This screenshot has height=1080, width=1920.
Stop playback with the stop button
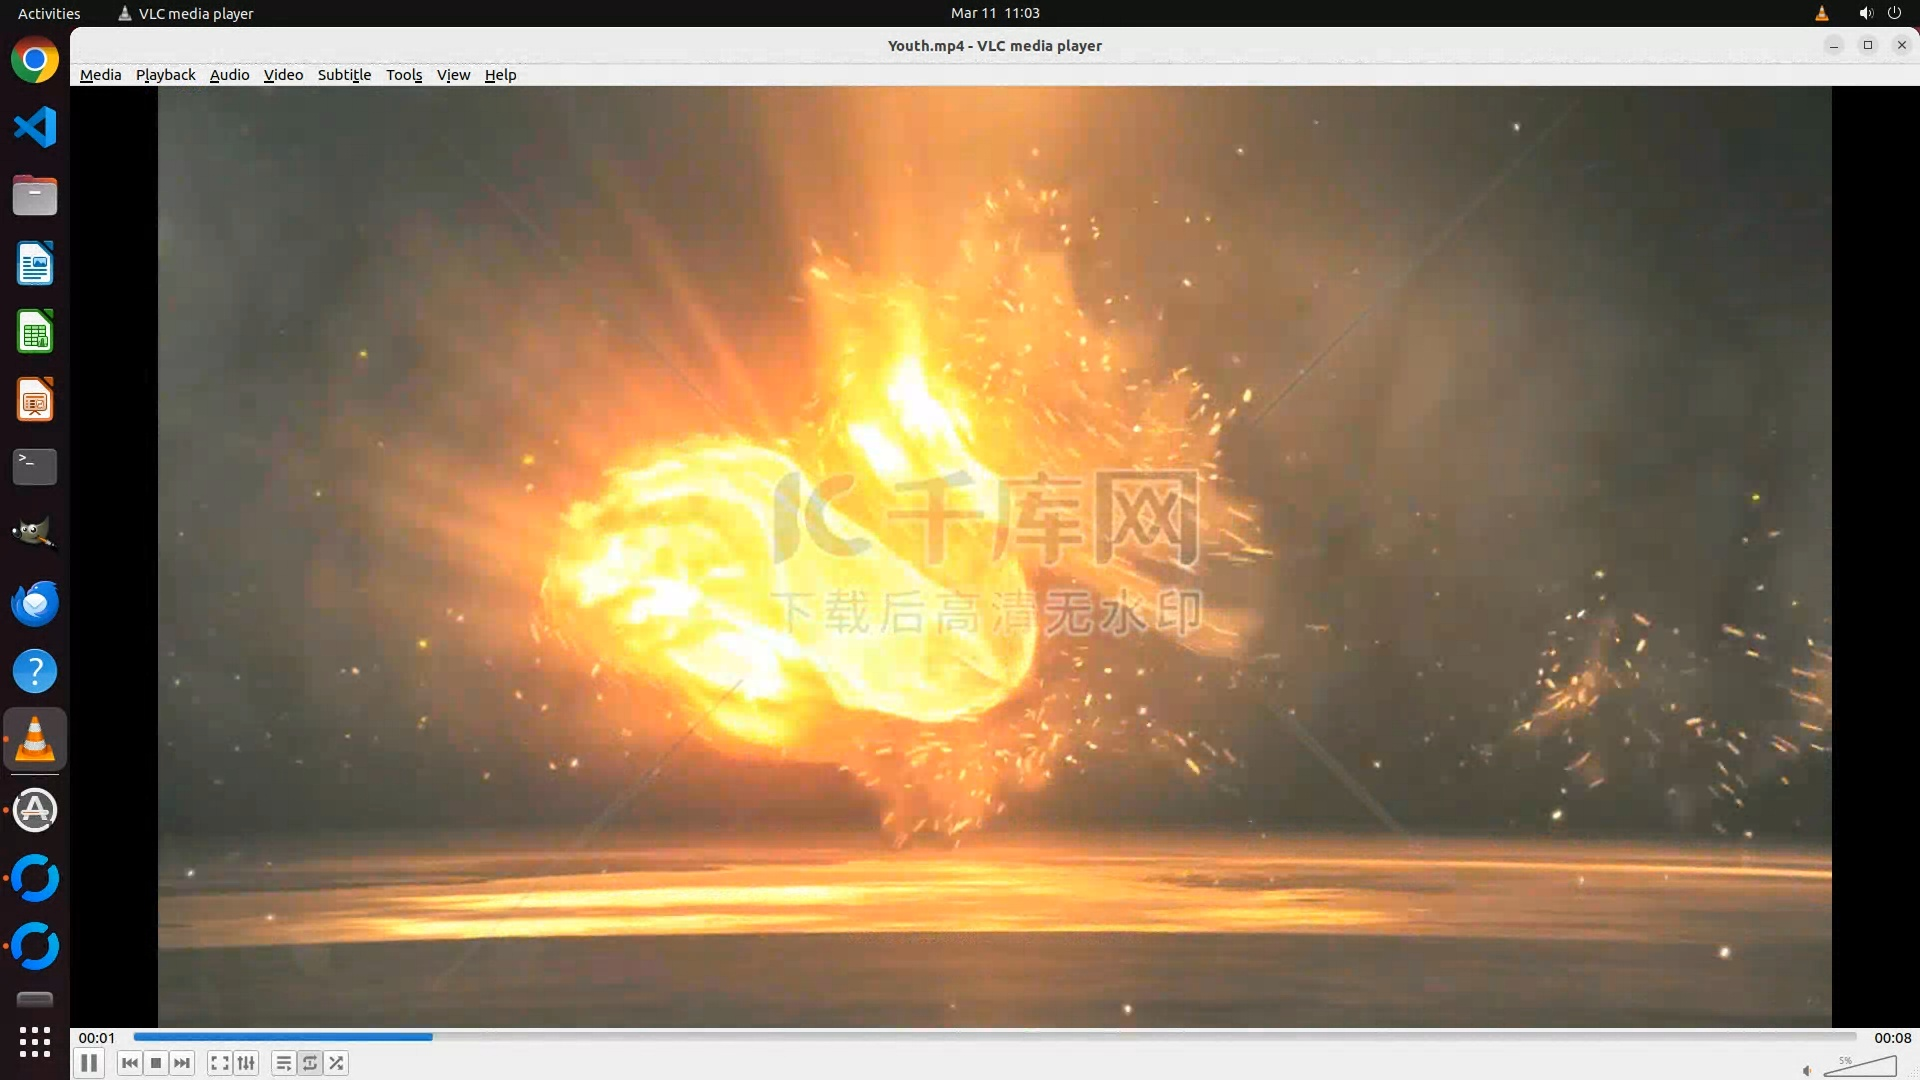click(156, 1063)
